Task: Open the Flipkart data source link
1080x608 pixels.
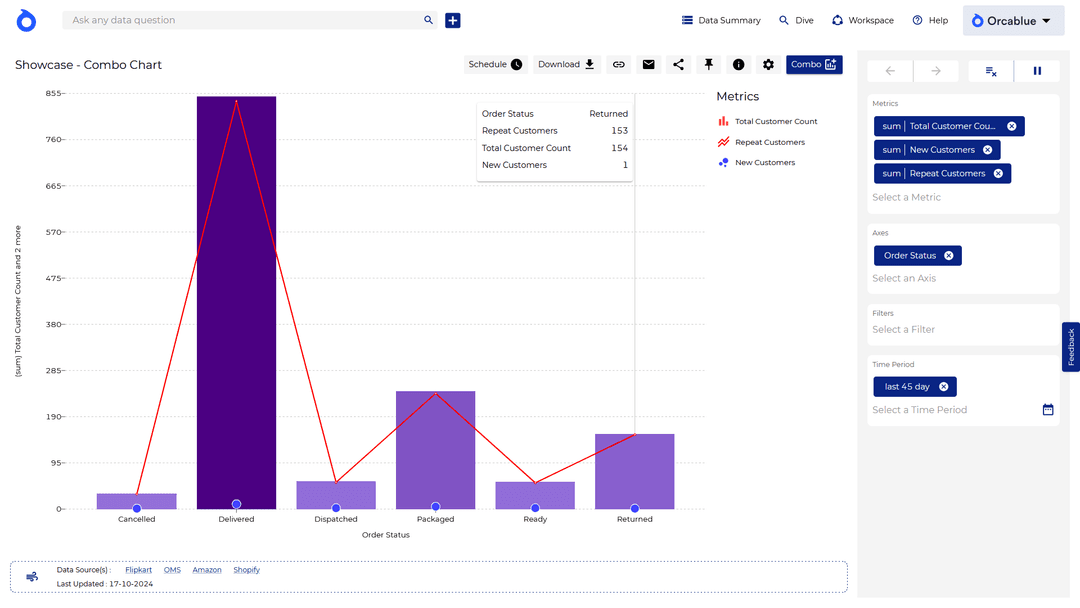Action: [138, 570]
